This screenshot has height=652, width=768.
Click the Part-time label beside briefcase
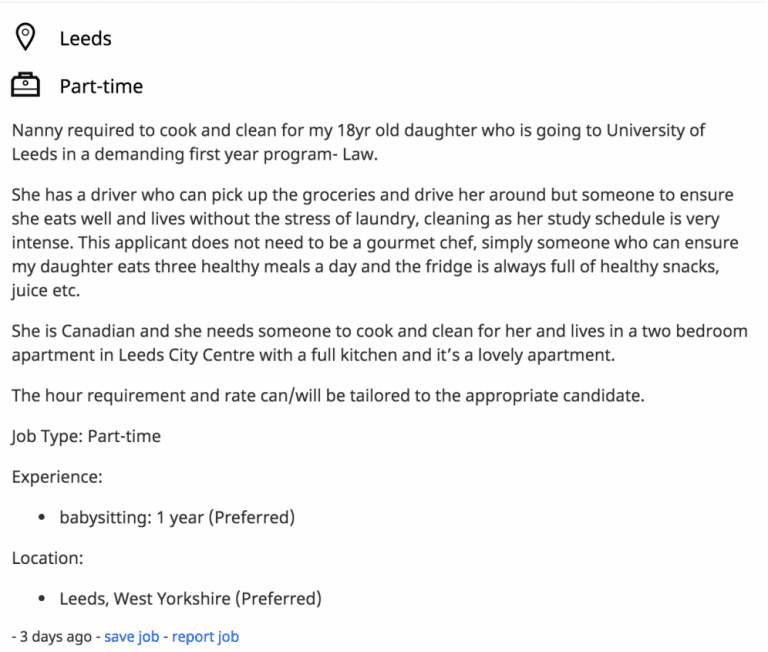pyautogui.click(x=101, y=86)
